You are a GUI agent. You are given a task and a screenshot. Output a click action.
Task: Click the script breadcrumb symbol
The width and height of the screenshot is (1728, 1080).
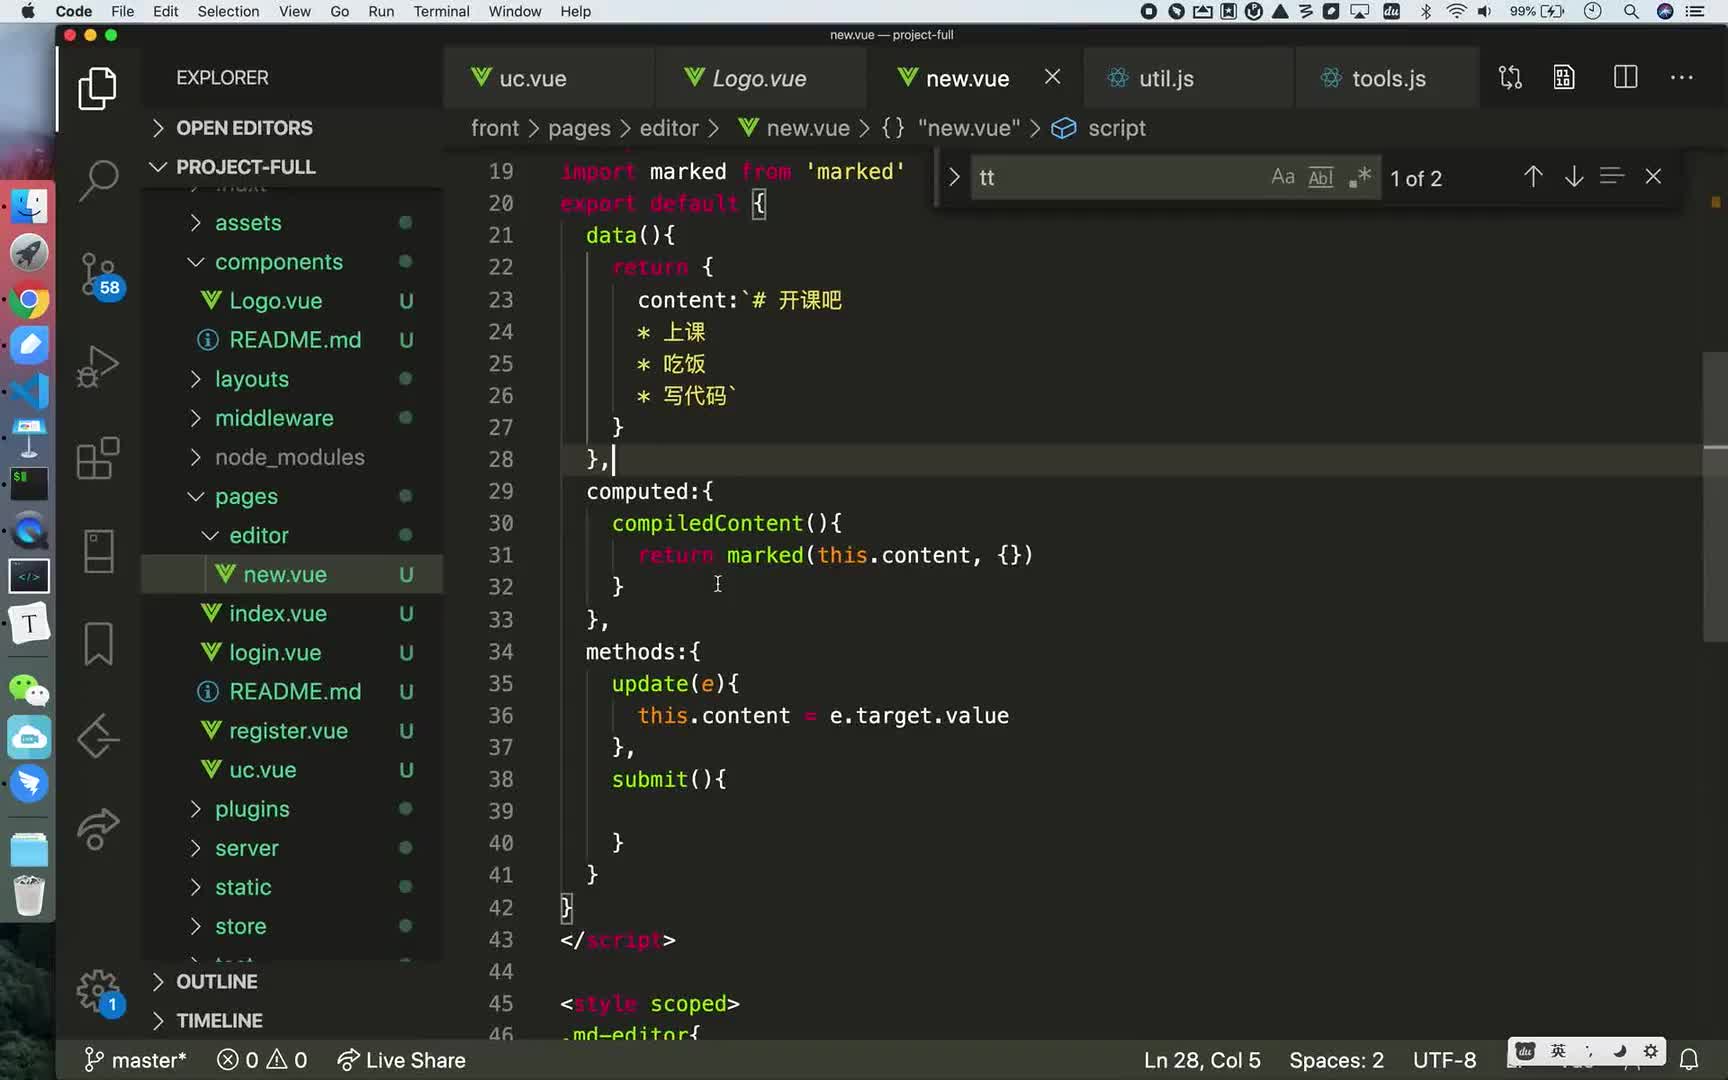1116,128
